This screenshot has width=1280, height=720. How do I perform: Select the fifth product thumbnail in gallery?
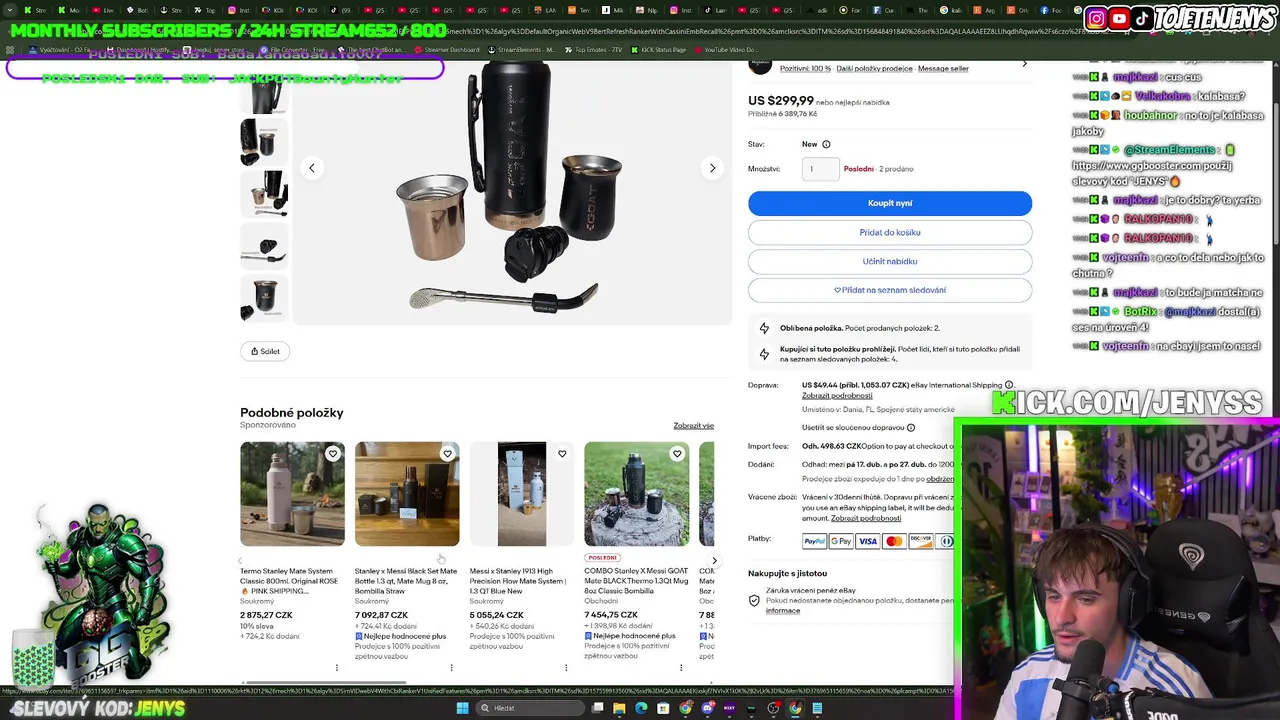(264, 298)
